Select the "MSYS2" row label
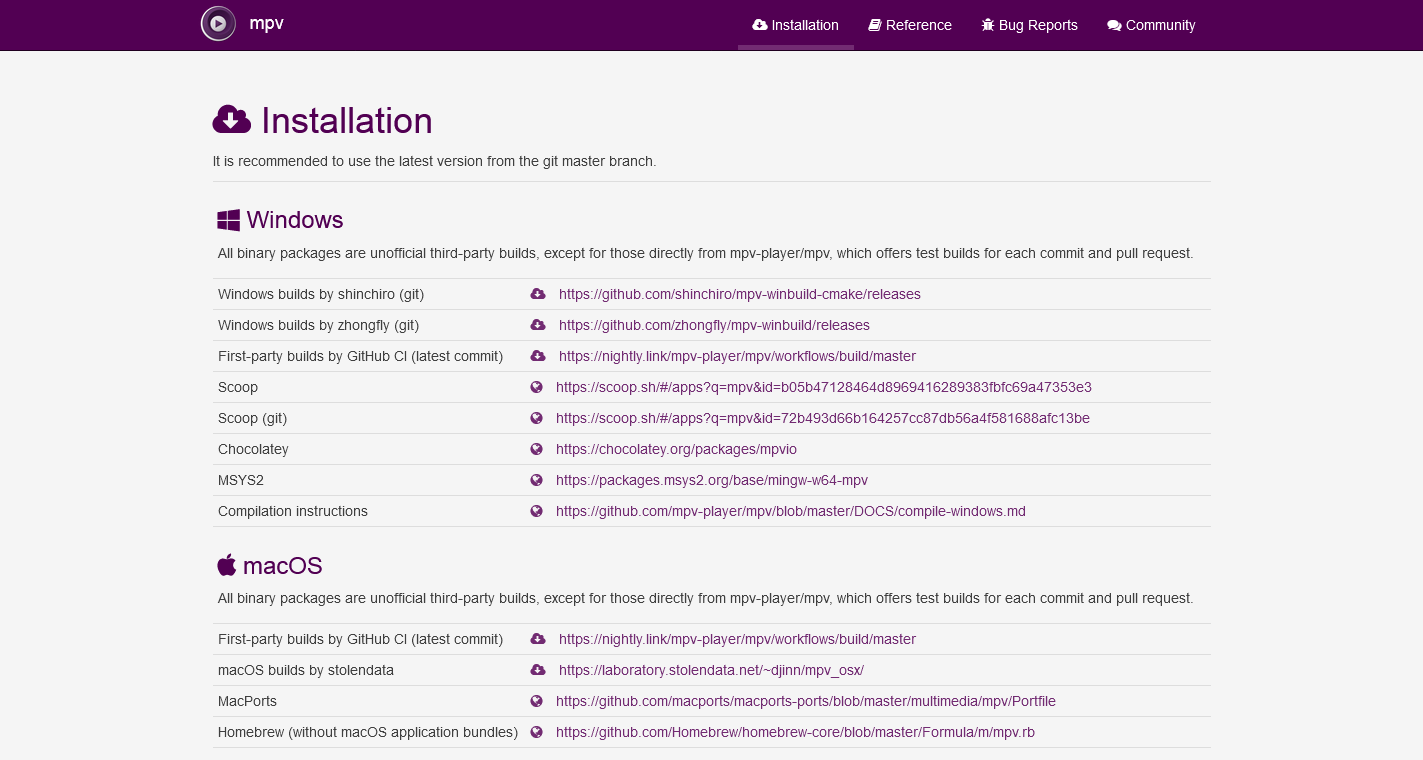 click(x=241, y=480)
